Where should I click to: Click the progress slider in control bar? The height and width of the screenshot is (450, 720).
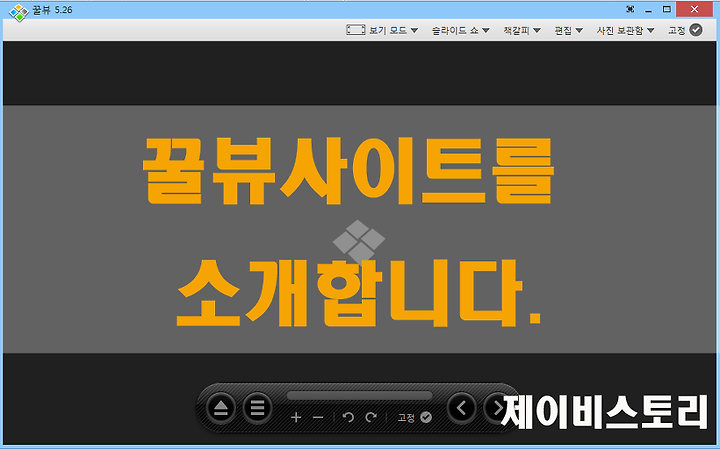point(360,396)
